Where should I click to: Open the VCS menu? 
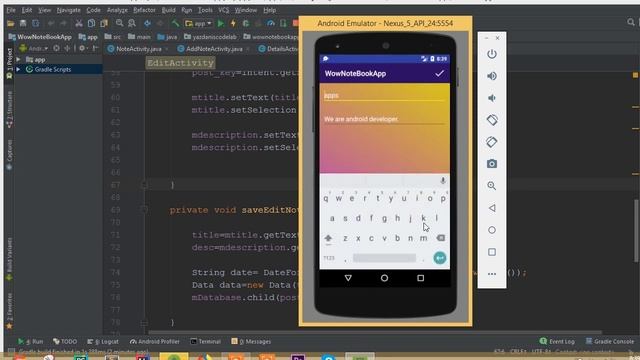(223, 10)
